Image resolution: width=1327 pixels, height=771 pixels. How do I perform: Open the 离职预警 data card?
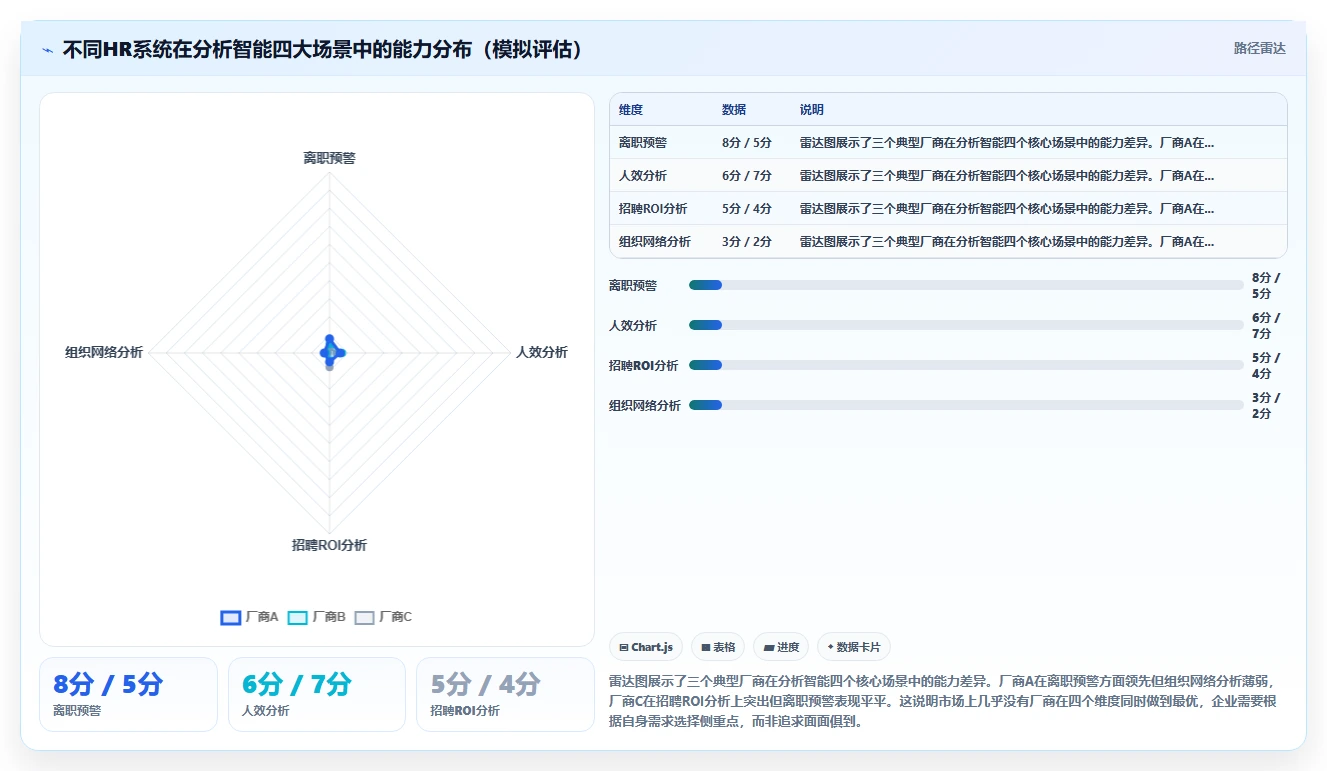pos(128,694)
